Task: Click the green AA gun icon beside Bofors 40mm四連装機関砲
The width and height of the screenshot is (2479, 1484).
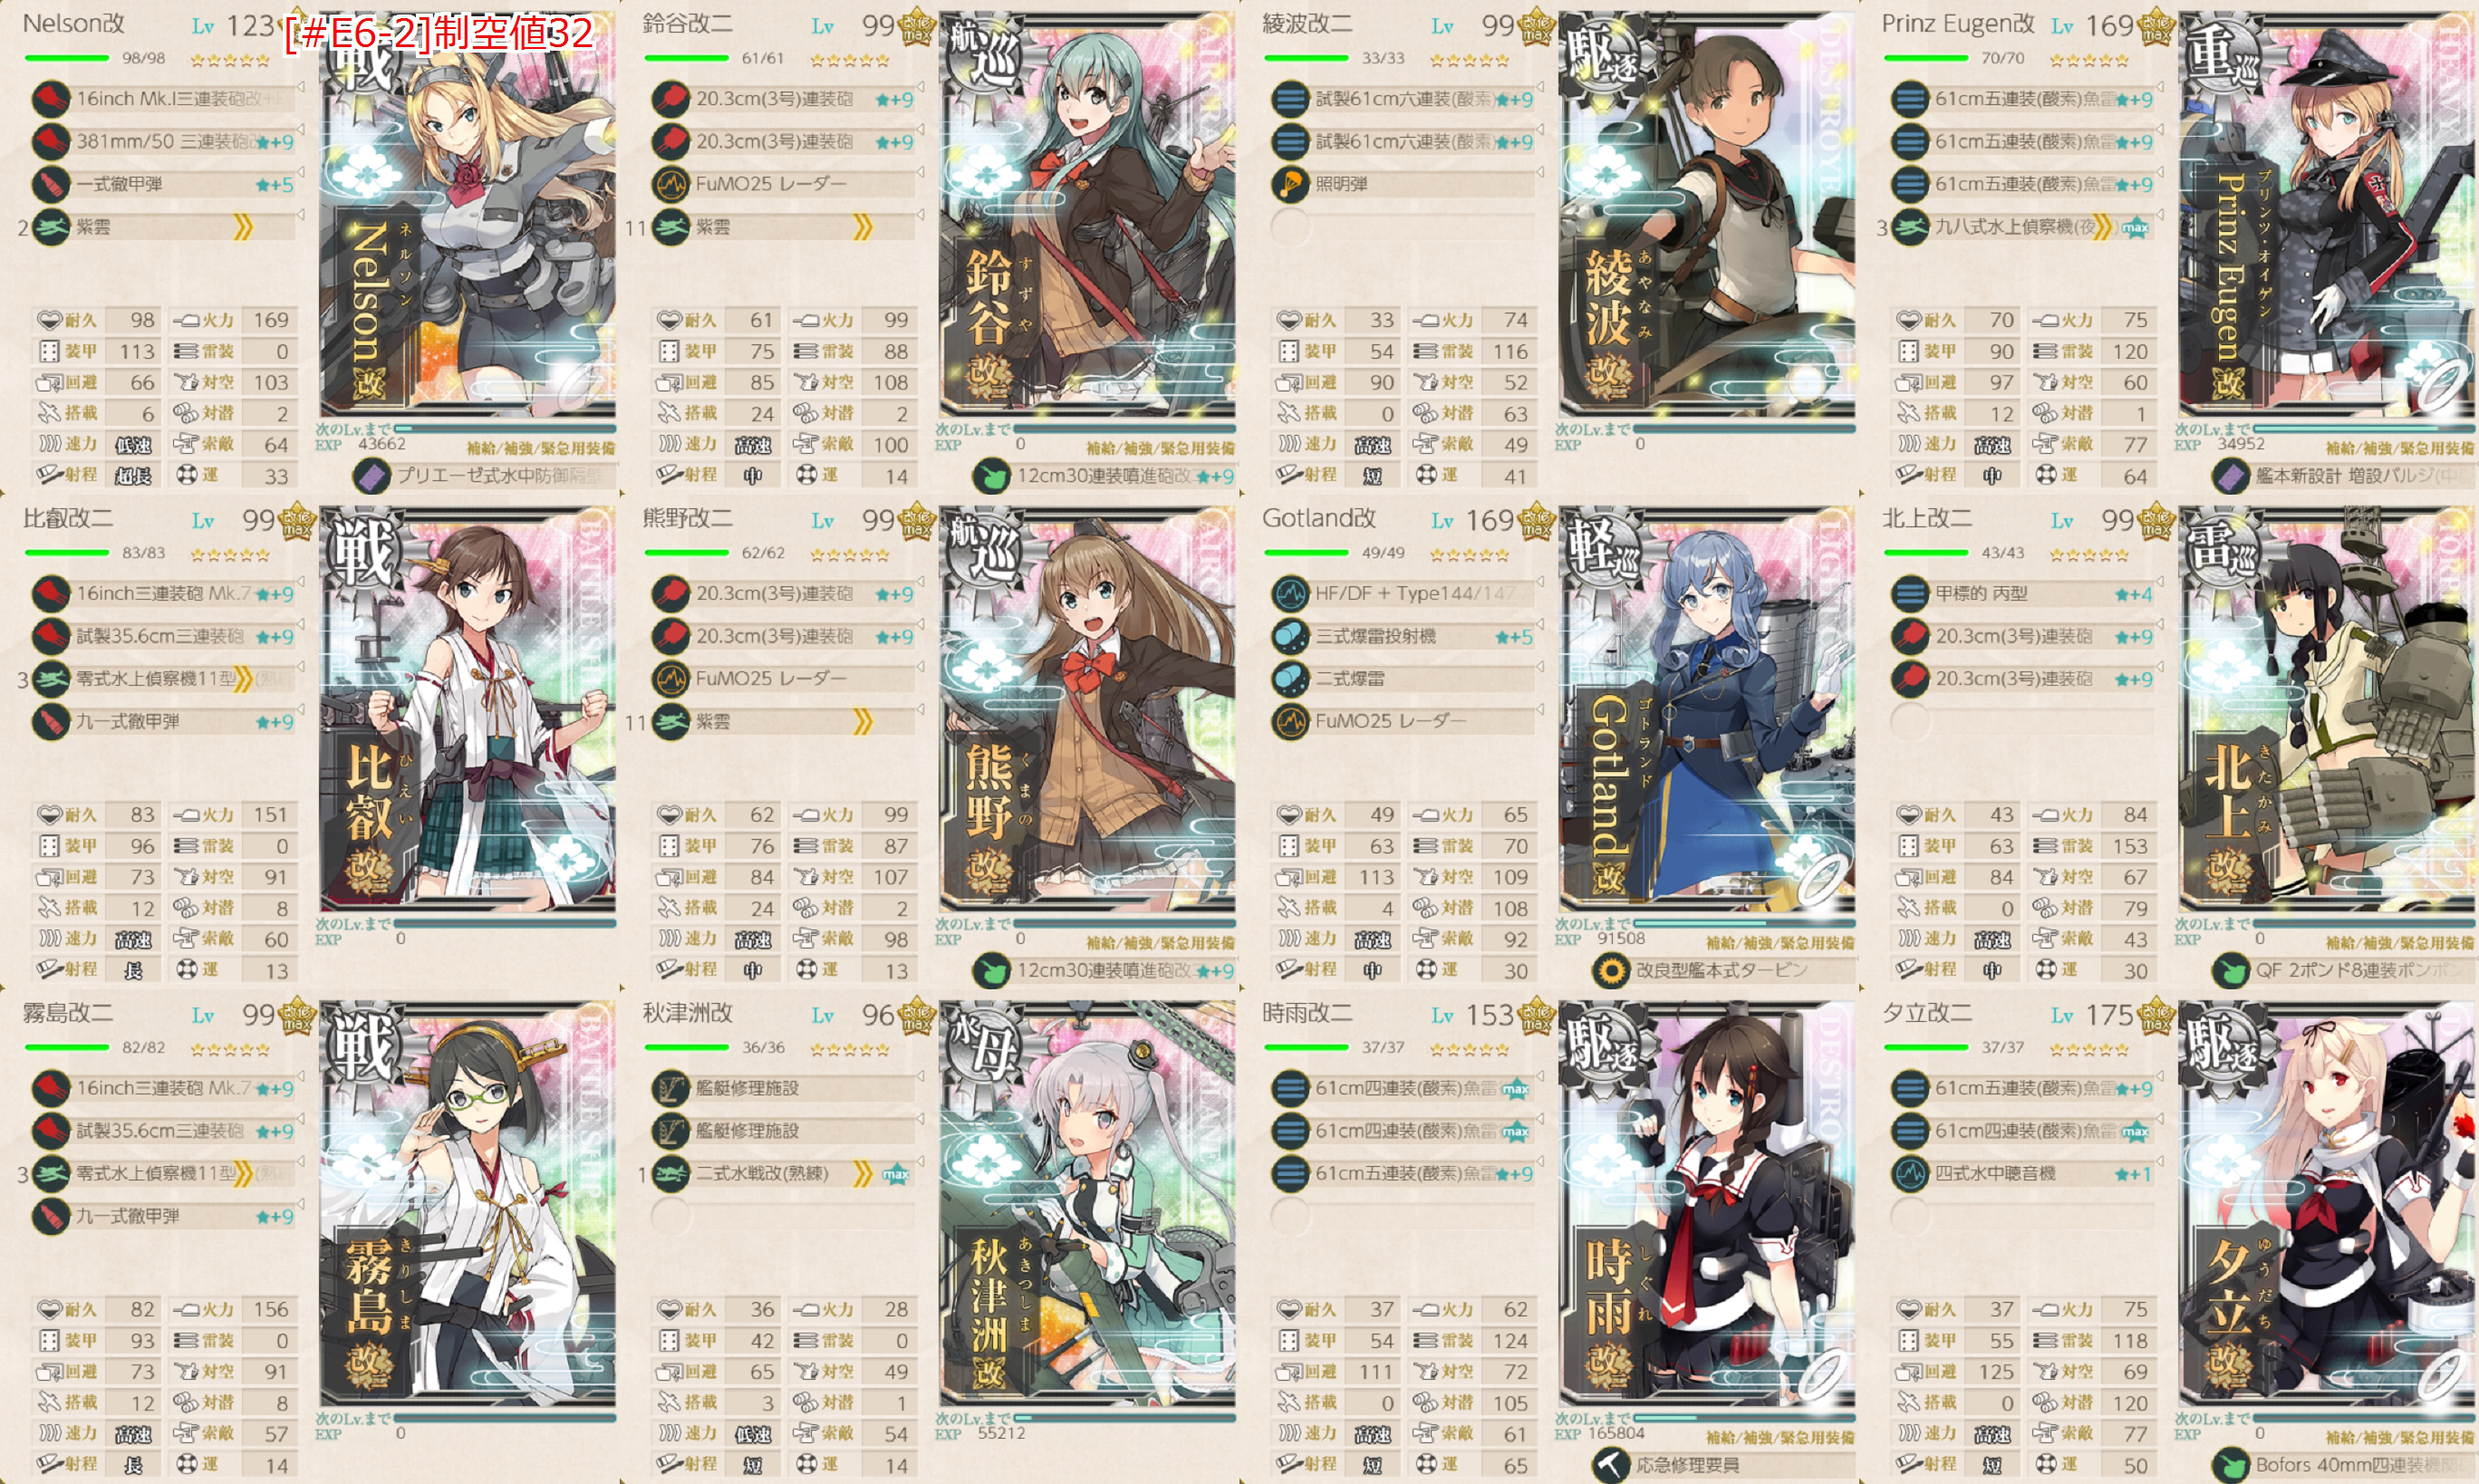Action: [2230, 1465]
